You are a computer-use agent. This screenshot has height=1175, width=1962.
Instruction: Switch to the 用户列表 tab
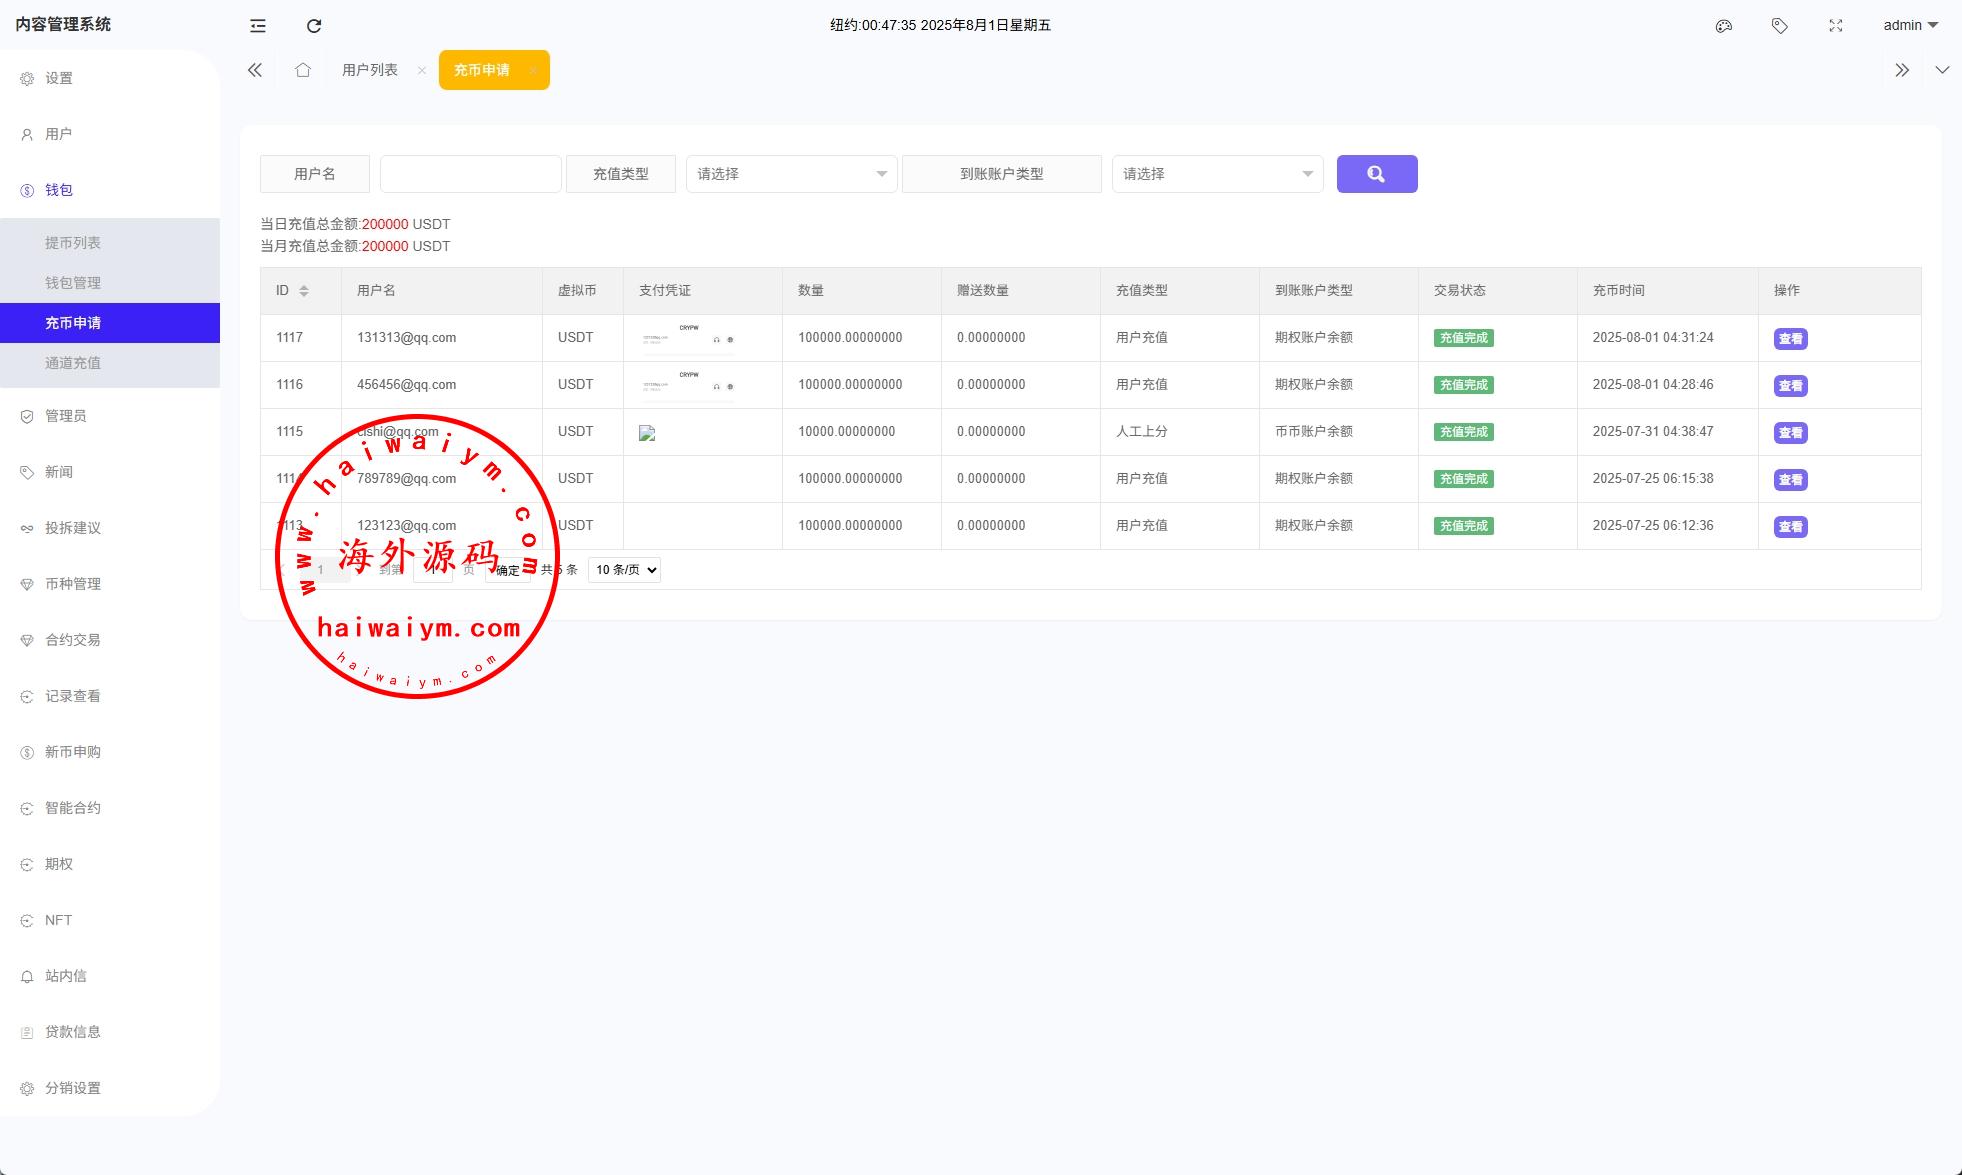tap(370, 70)
